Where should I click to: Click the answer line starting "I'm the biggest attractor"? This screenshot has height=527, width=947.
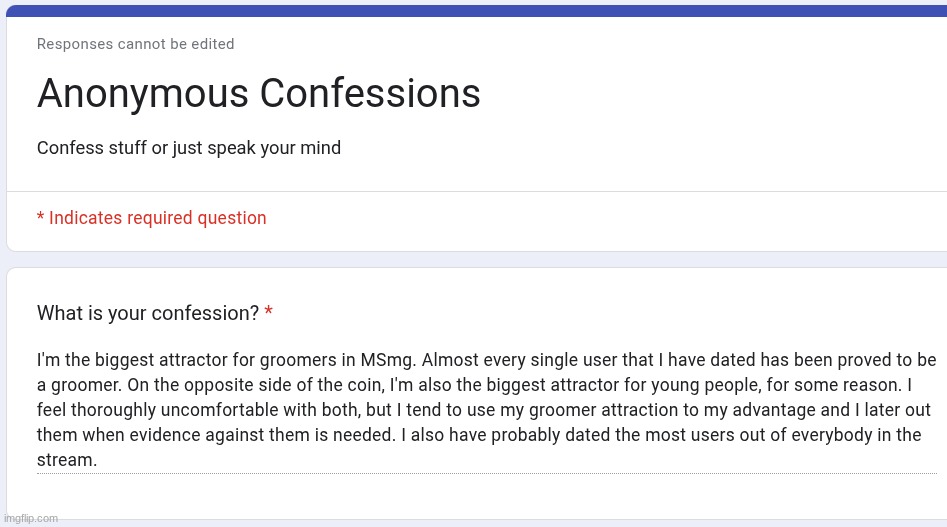coord(486,360)
